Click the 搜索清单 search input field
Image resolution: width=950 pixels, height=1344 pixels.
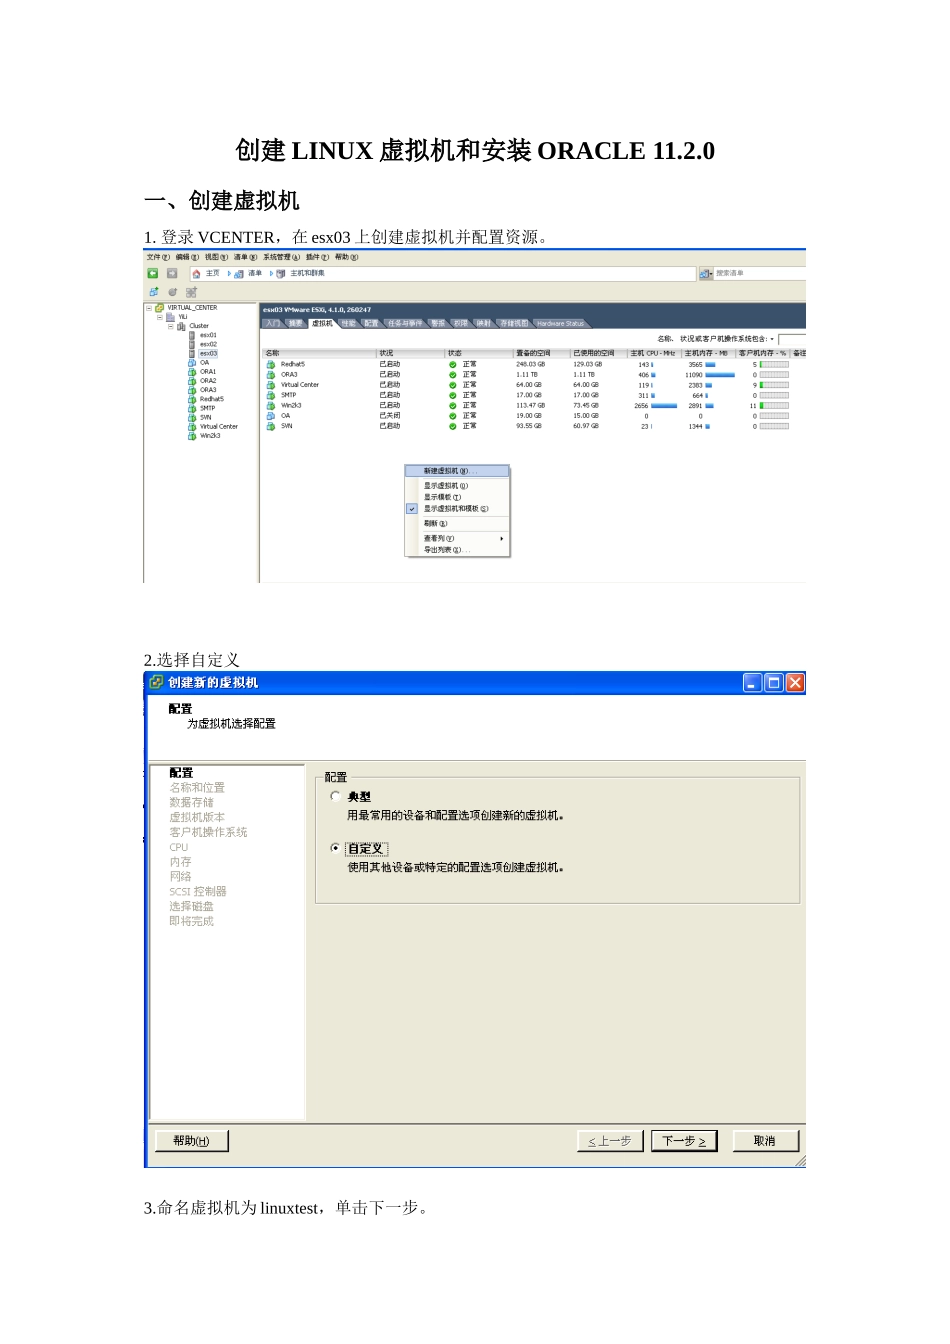point(760,273)
